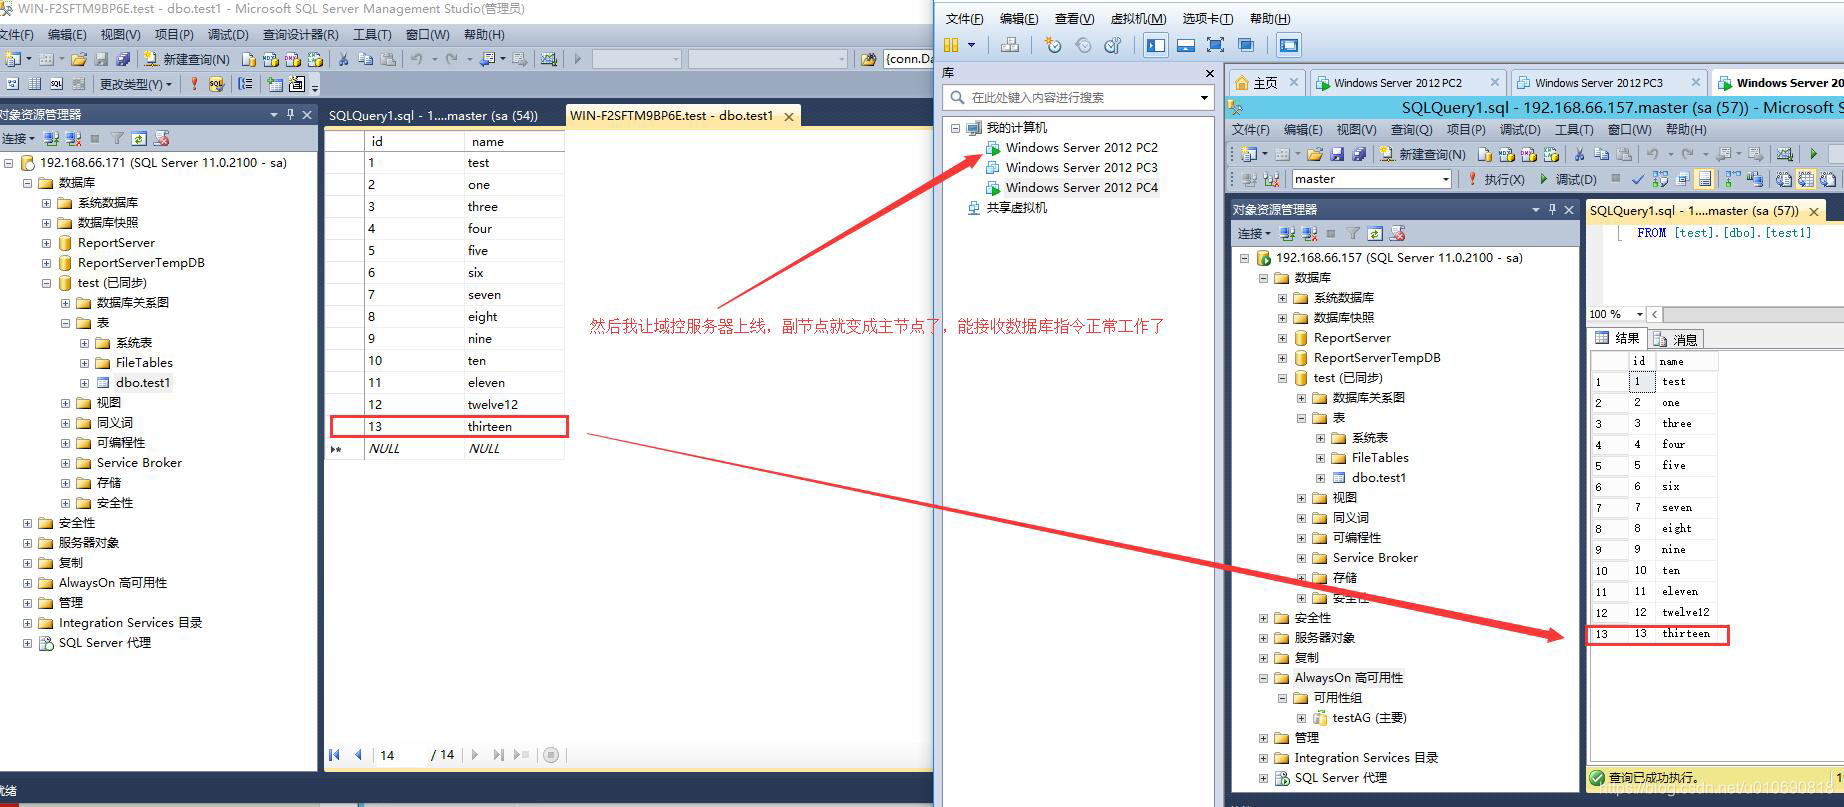
Task: Collapse test (已同步) database in left tree
Action: click(x=46, y=282)
